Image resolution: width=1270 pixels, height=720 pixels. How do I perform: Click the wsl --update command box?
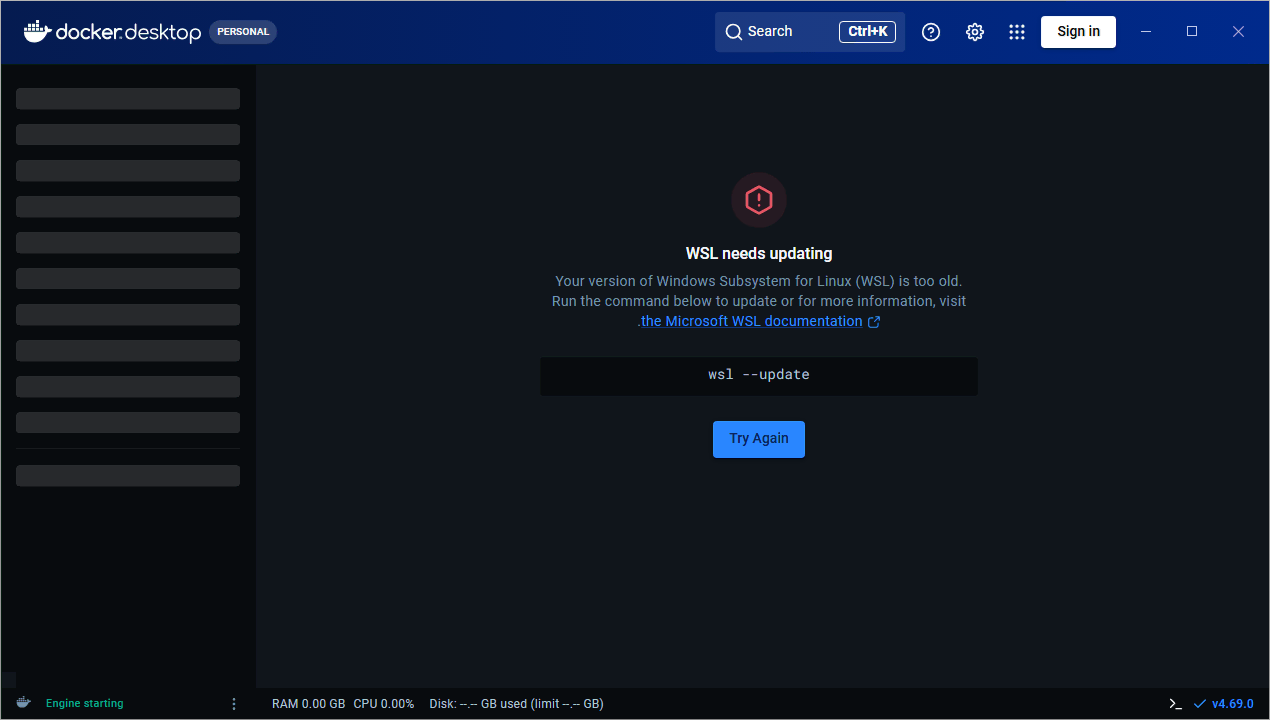click(x=759, y=376)
